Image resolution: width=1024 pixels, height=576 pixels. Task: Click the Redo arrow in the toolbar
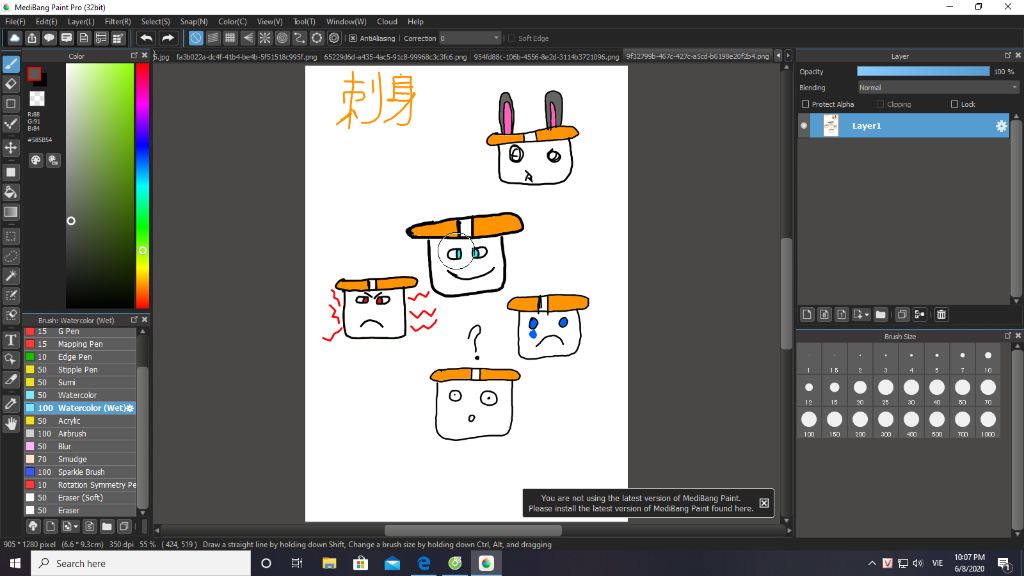point(168,38)
